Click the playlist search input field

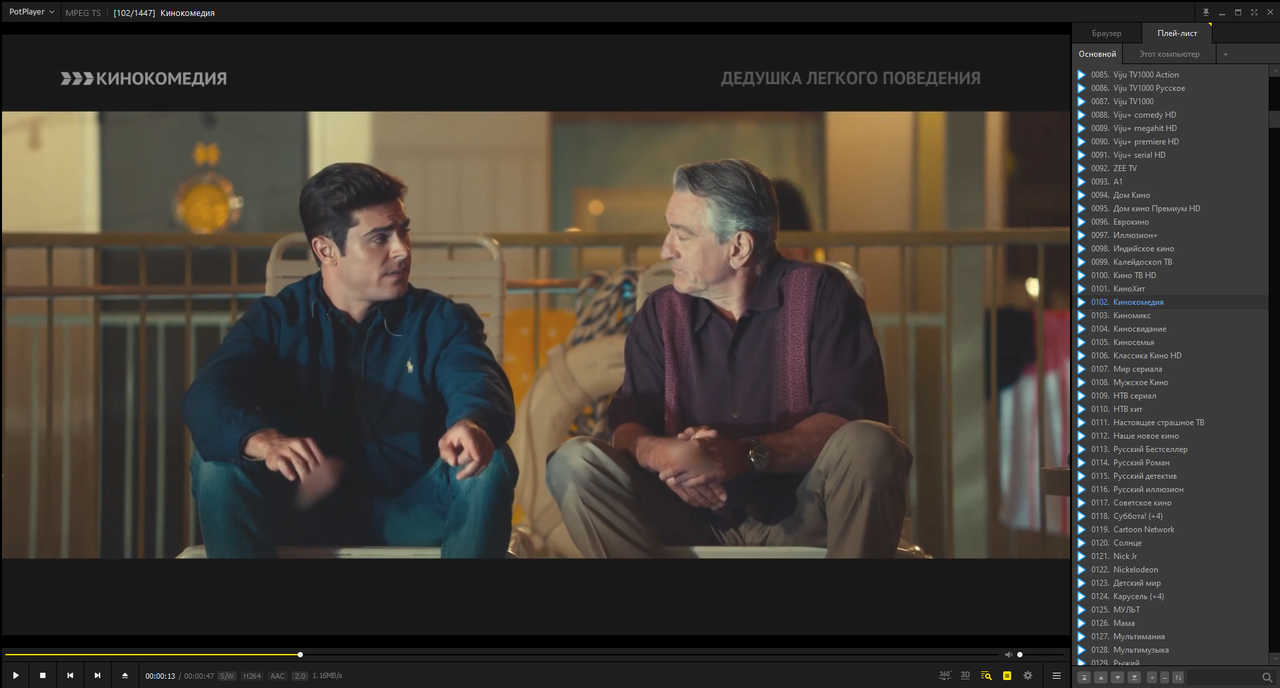[x=1223, y=678]
